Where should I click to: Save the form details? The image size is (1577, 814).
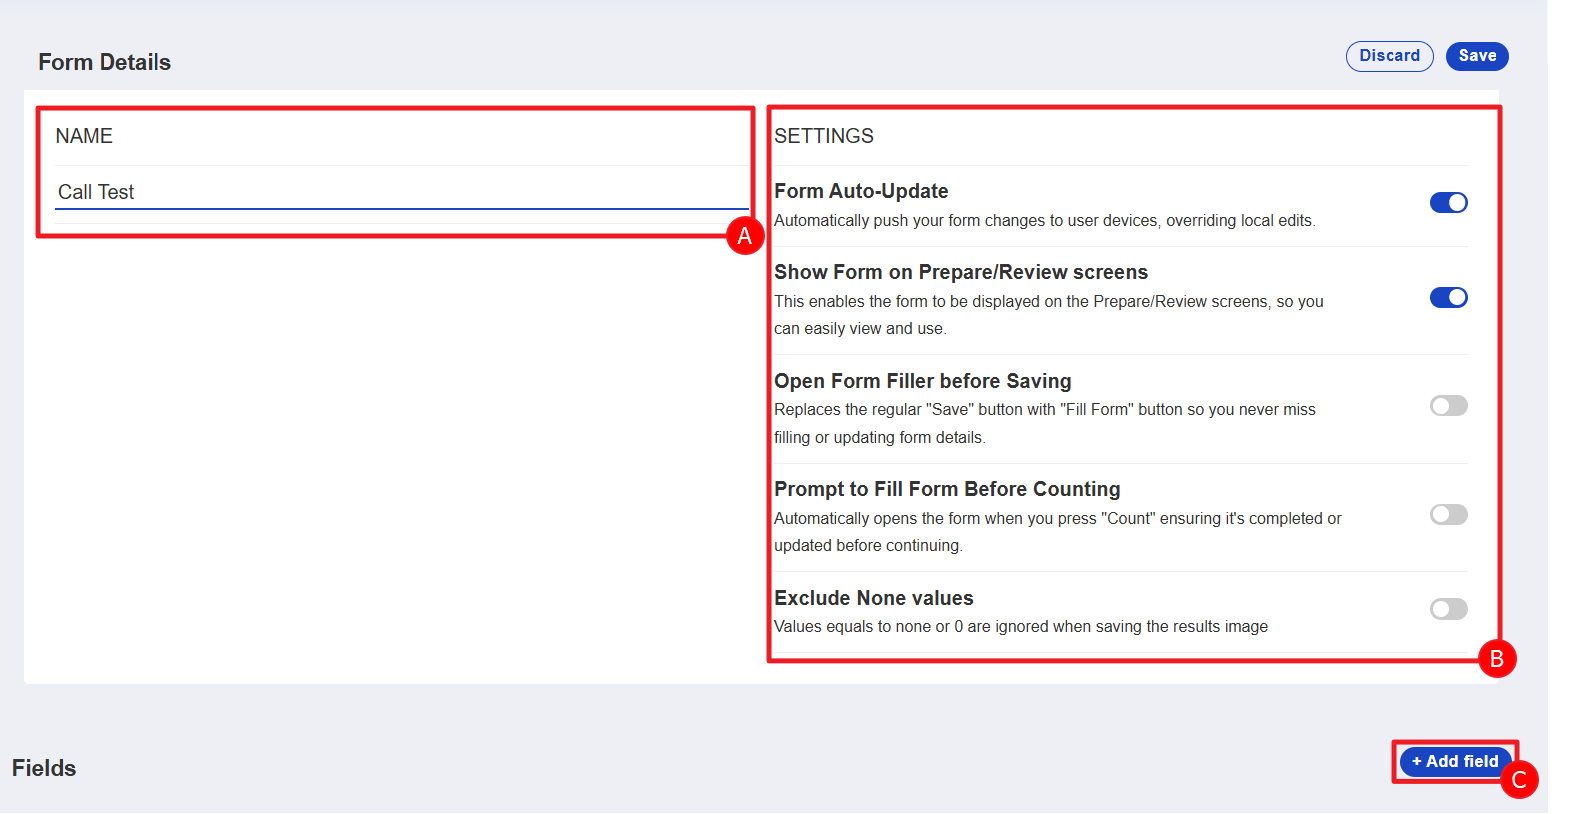1476,56
